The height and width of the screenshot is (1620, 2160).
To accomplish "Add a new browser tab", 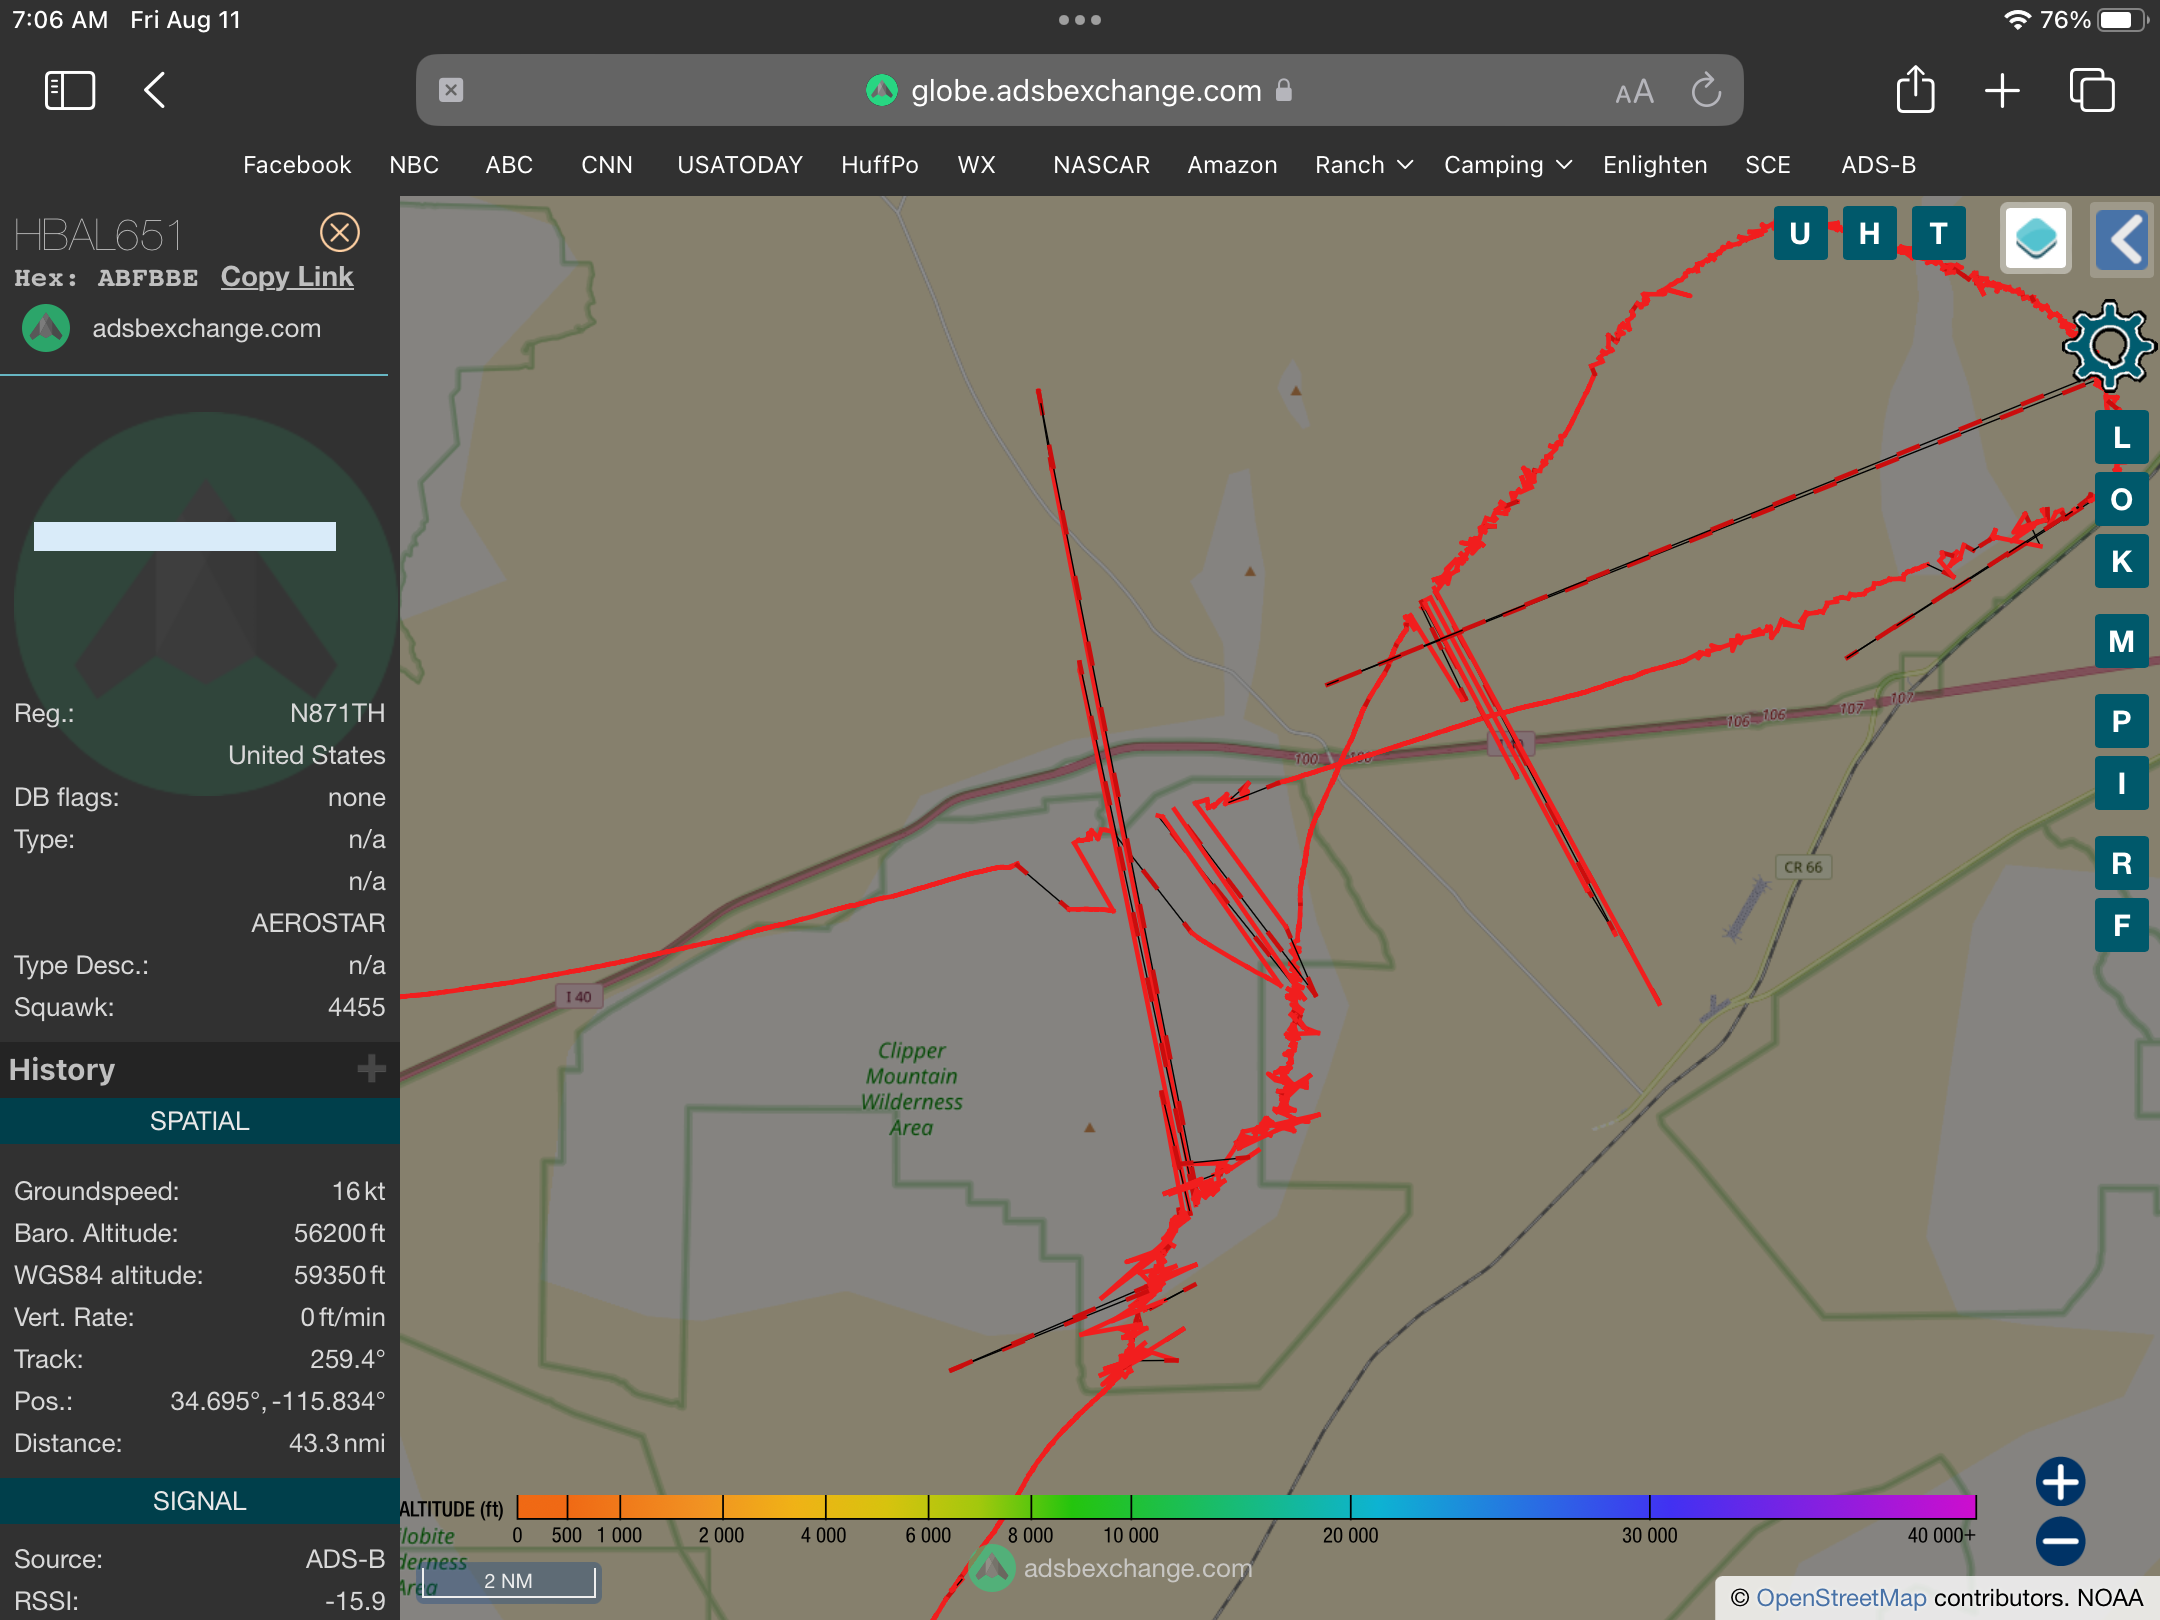I will pyautogui.click(x=2002, y=91).
